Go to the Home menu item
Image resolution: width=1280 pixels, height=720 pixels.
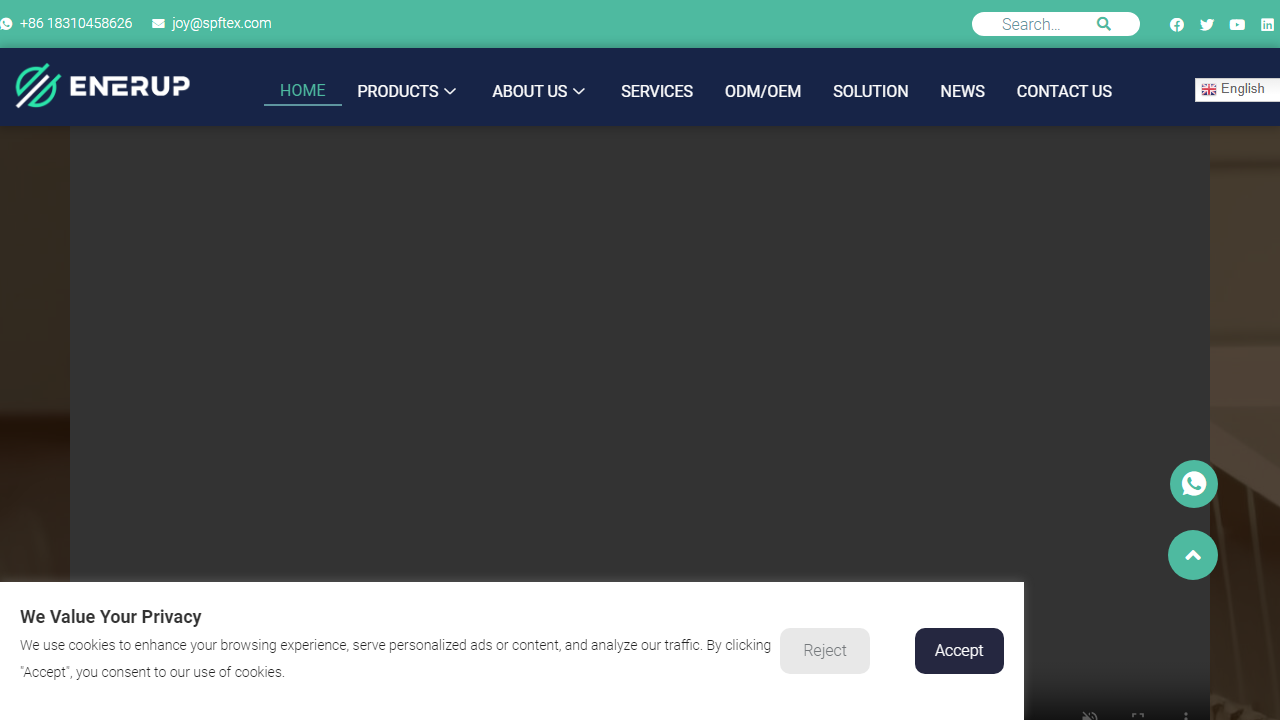tap(303, 91)
